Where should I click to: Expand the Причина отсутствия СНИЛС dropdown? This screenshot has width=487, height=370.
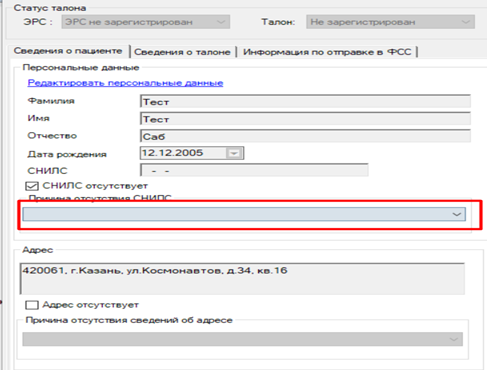tap(244, 214)
